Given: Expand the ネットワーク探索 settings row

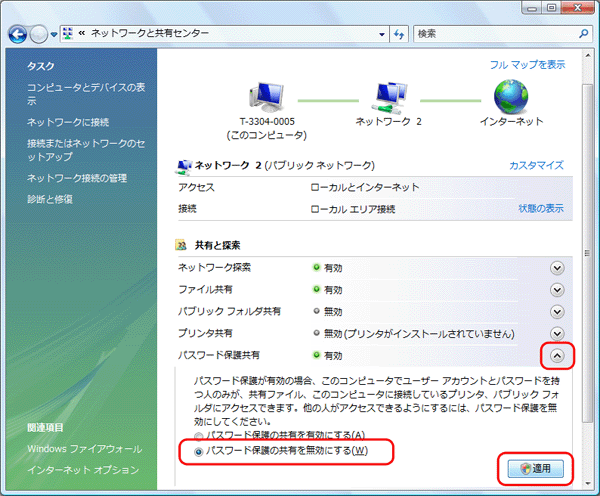Looking at the screenshot, I should pyautogui.click(x=558, y=267).
